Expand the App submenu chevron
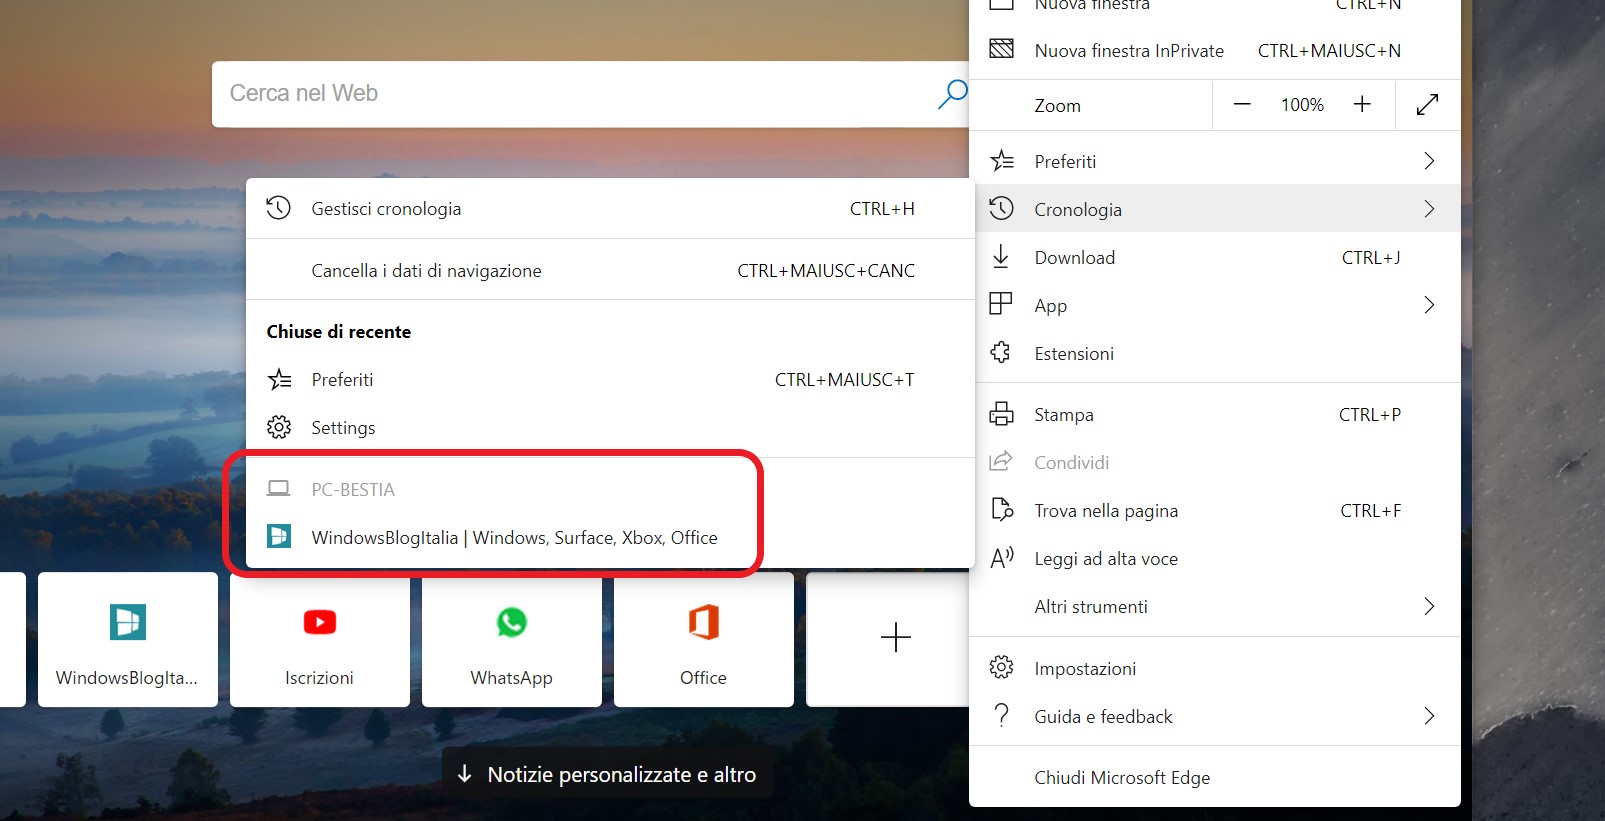1605x821 pixels. 1429,305
